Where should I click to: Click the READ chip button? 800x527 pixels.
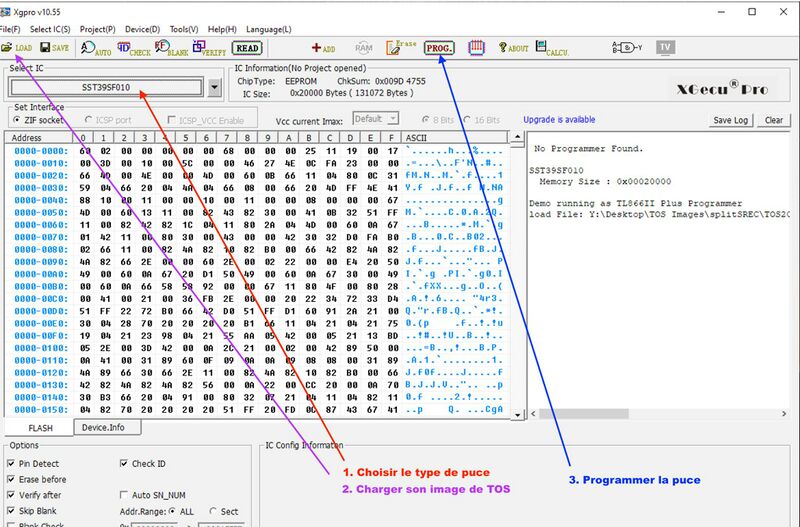(x=247, y=48)
